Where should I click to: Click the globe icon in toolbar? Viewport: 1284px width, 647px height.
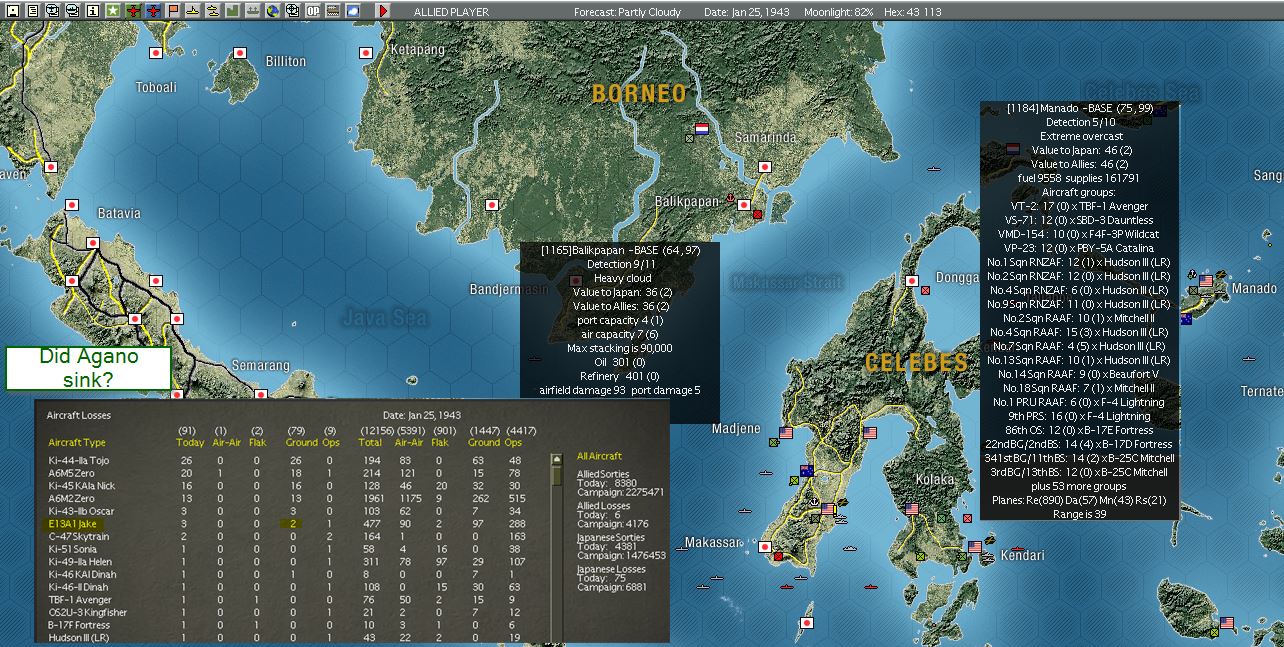coord(273,11)
